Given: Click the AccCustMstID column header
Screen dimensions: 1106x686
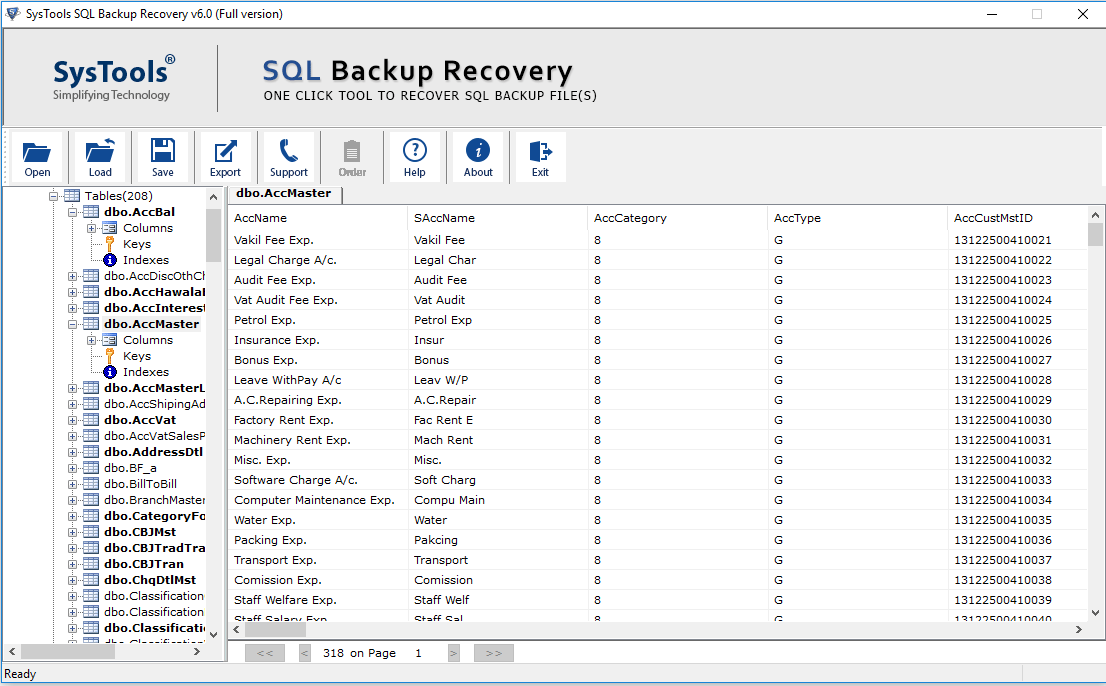Looking at the screenshot, I should [x=1017, y=218].
